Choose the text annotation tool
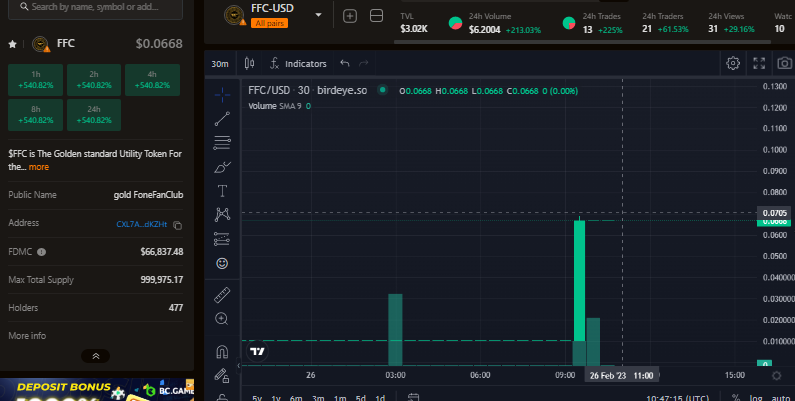 pyautogui.click(x=222, y=191)
